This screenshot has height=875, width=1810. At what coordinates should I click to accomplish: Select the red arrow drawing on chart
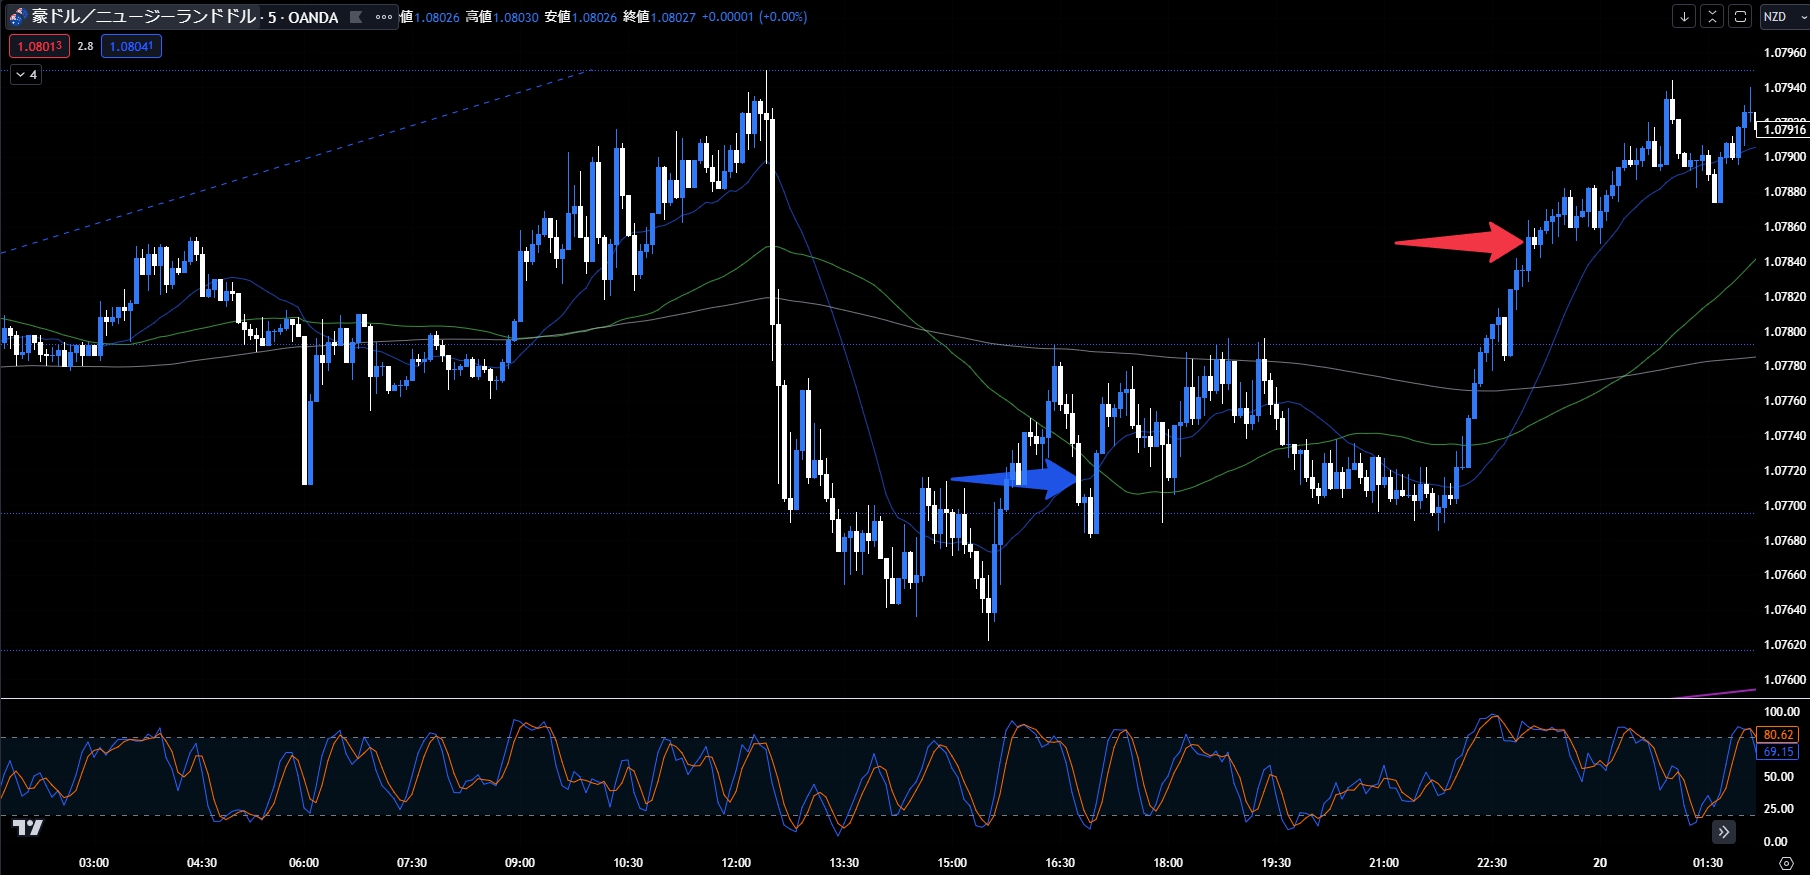click(x=1458, y=241)
